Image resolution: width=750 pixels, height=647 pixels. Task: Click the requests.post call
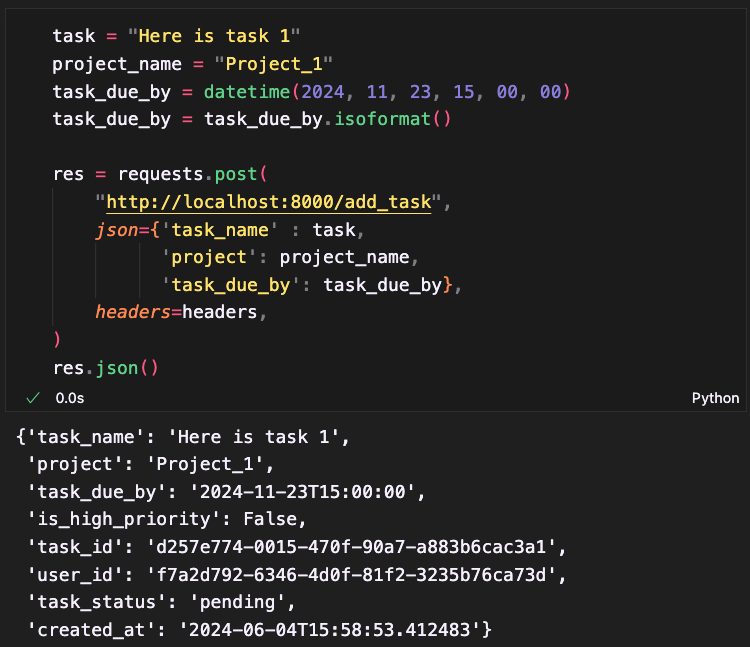204,175
